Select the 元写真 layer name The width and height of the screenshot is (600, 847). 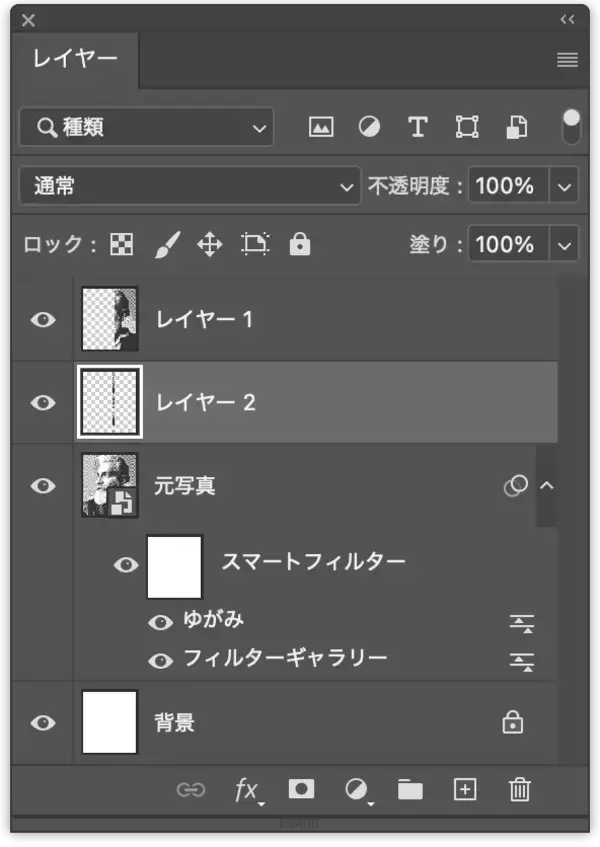click(185, 486)
